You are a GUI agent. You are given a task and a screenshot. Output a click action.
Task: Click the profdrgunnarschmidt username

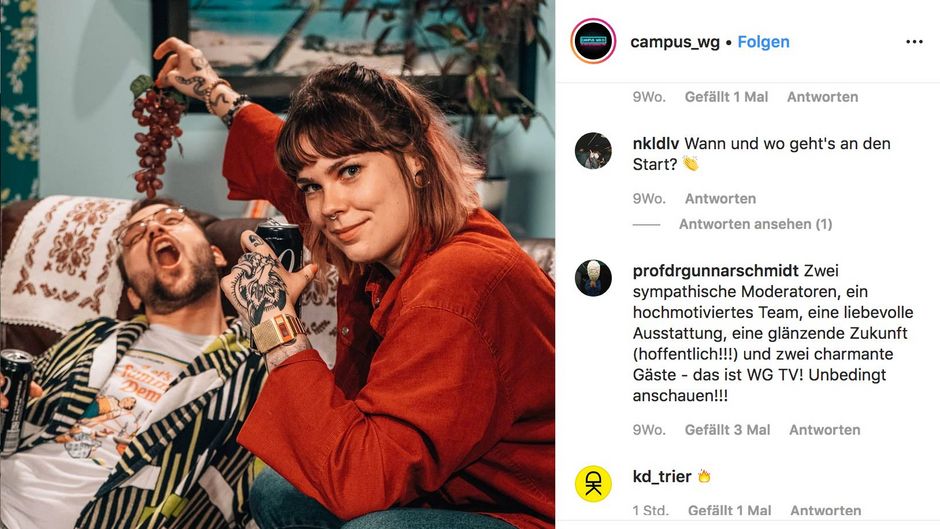pyautogui.click(x=716, y=271)
